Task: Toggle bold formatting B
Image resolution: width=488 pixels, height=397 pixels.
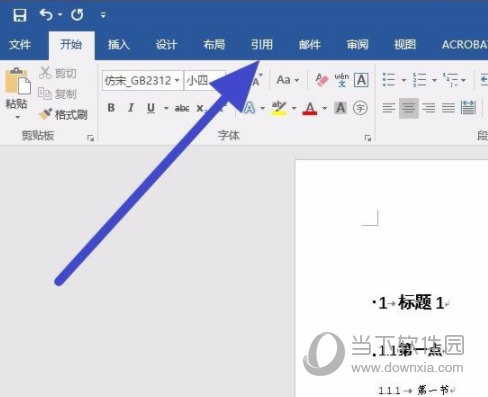Action: 111,108
